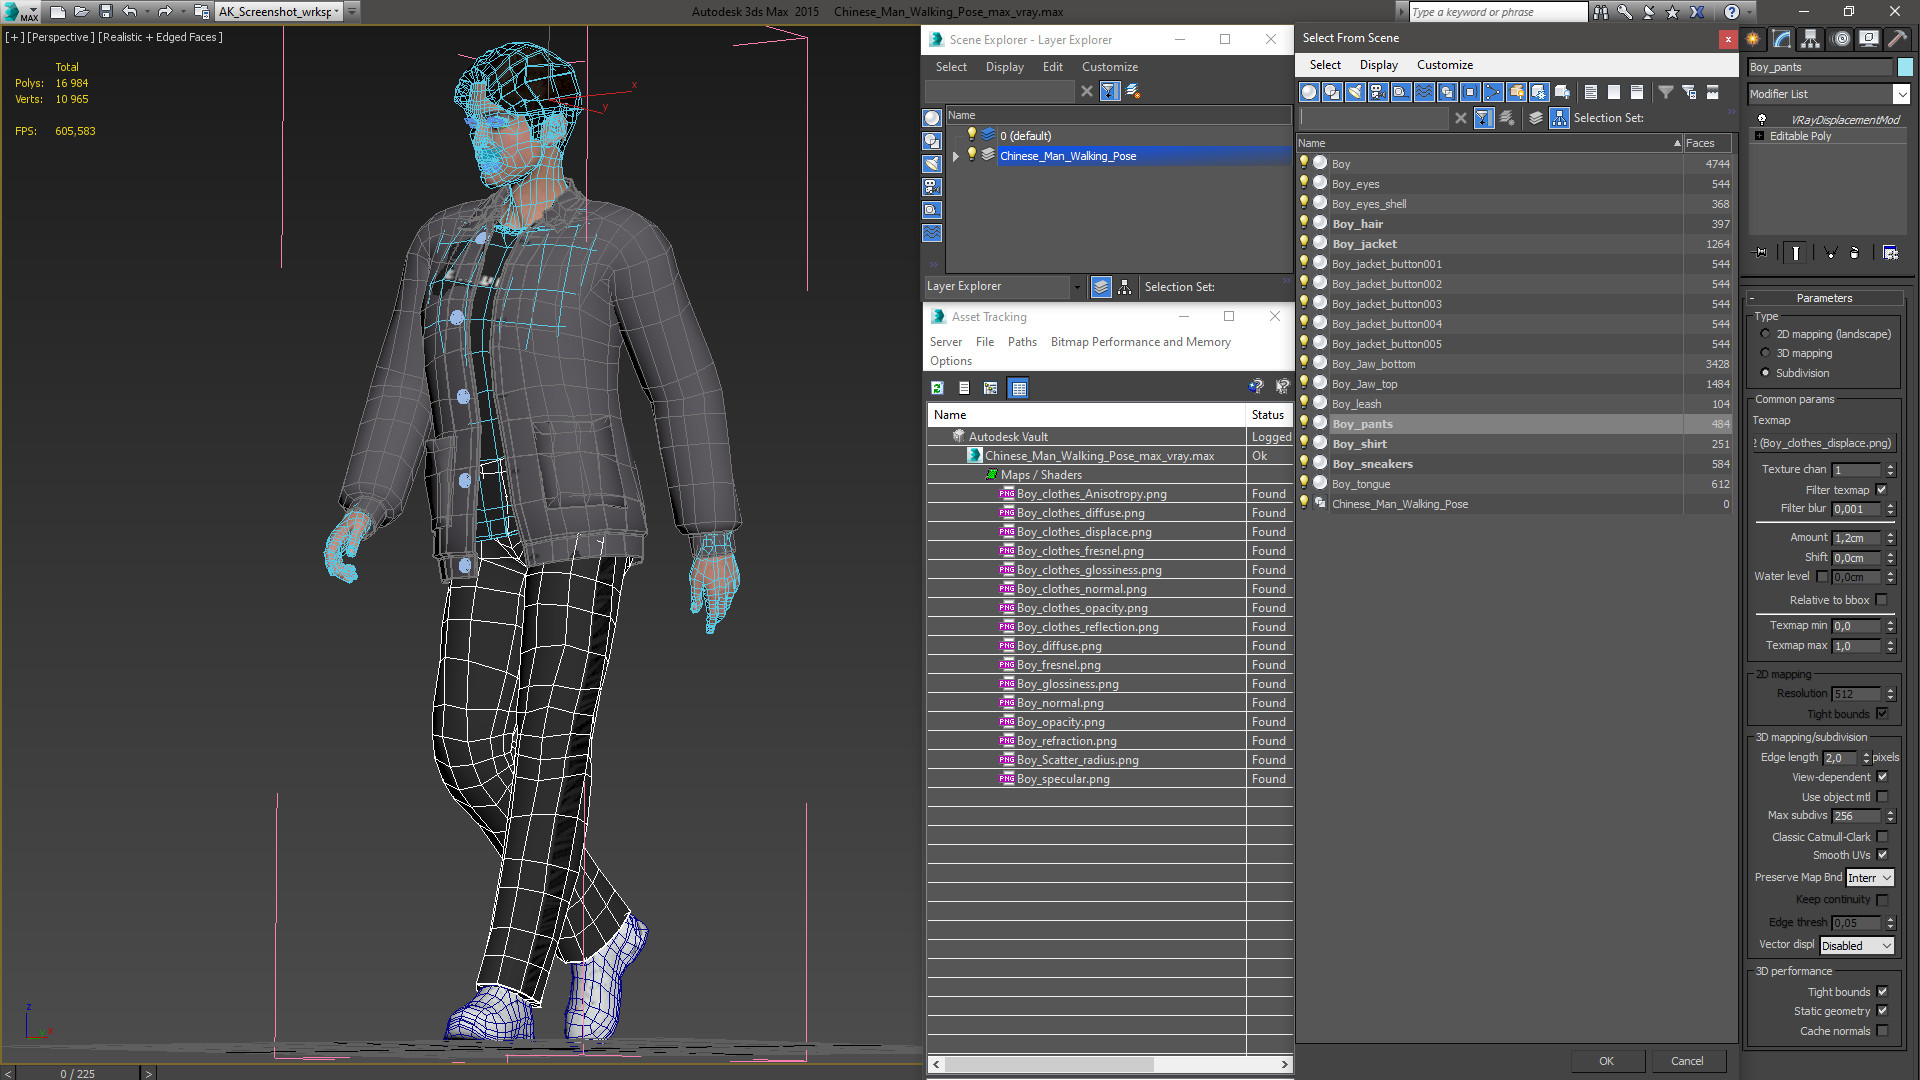Open the Hierarchy command panel tab
Viewport: 1920px width, 1080px height.
coord(1811,39)
